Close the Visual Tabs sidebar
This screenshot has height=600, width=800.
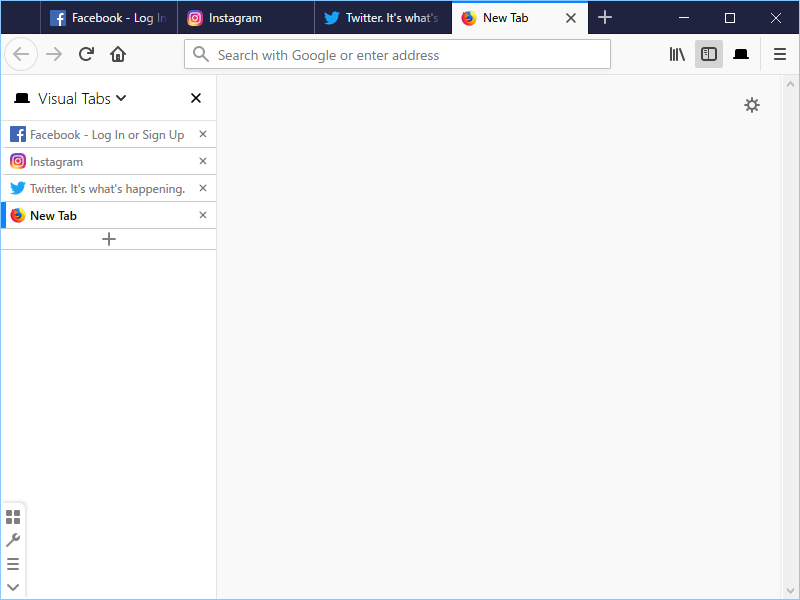tap(195, 98)
